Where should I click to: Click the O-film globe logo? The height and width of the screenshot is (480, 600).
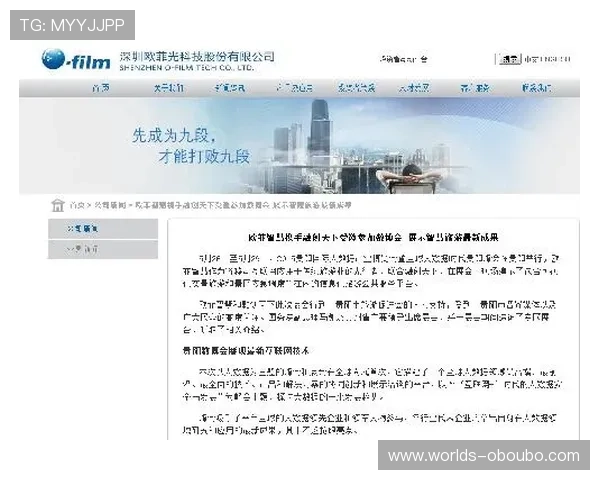(x=76, y=60)
